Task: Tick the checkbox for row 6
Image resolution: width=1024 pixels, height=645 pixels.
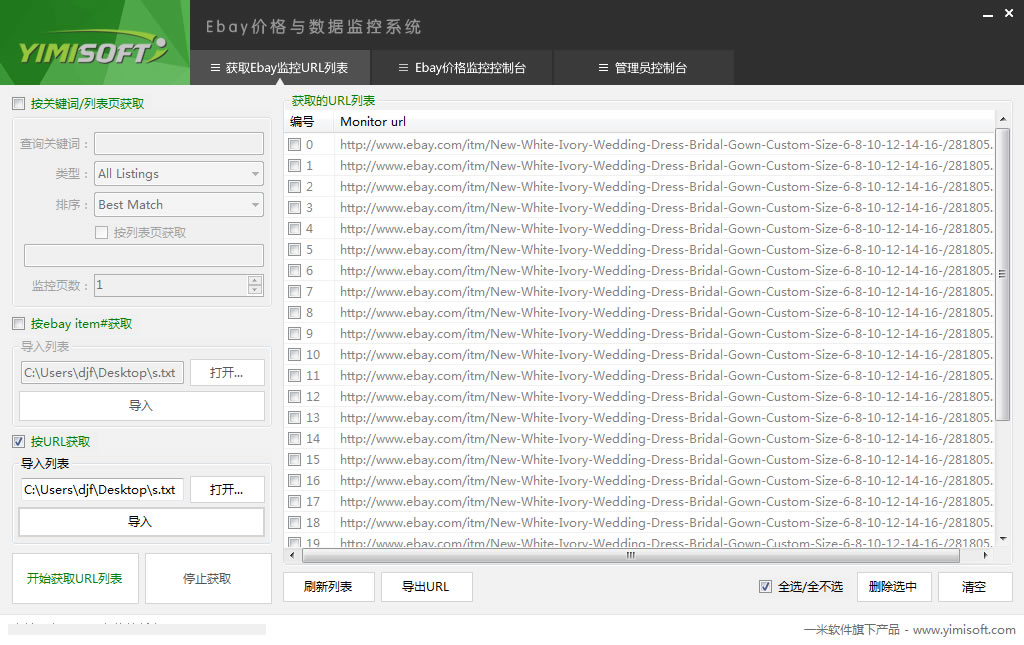Action: point(295,271)
